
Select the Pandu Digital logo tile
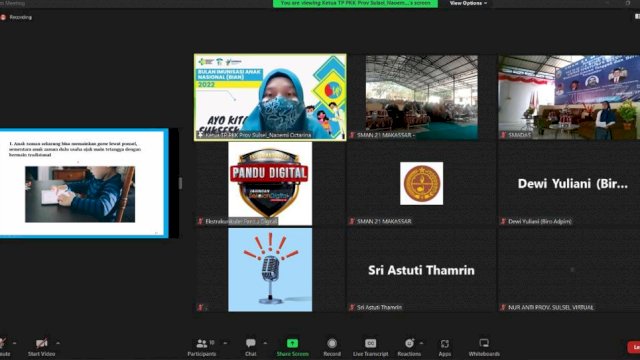pos(270,183)
